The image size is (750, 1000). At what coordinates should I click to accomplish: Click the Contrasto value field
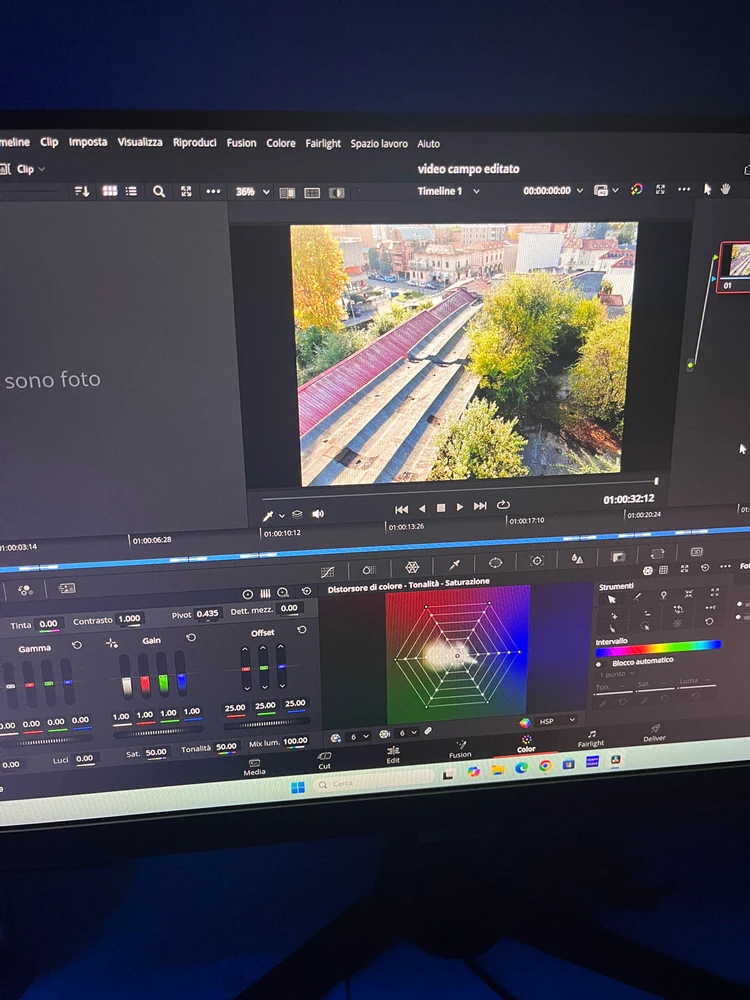pyautogui.click(x=129, y=619)
